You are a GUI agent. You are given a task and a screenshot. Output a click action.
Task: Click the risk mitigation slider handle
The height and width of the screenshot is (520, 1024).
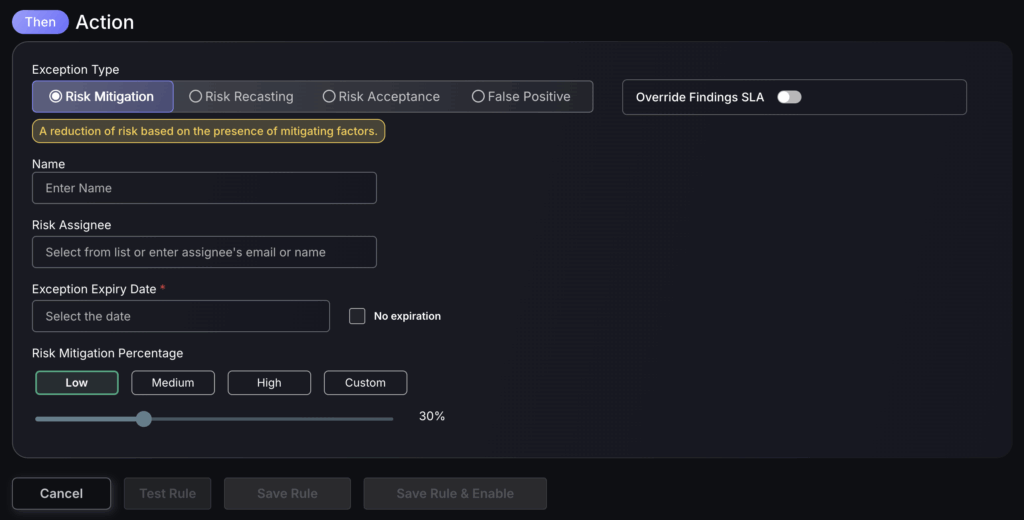point(144,419)
